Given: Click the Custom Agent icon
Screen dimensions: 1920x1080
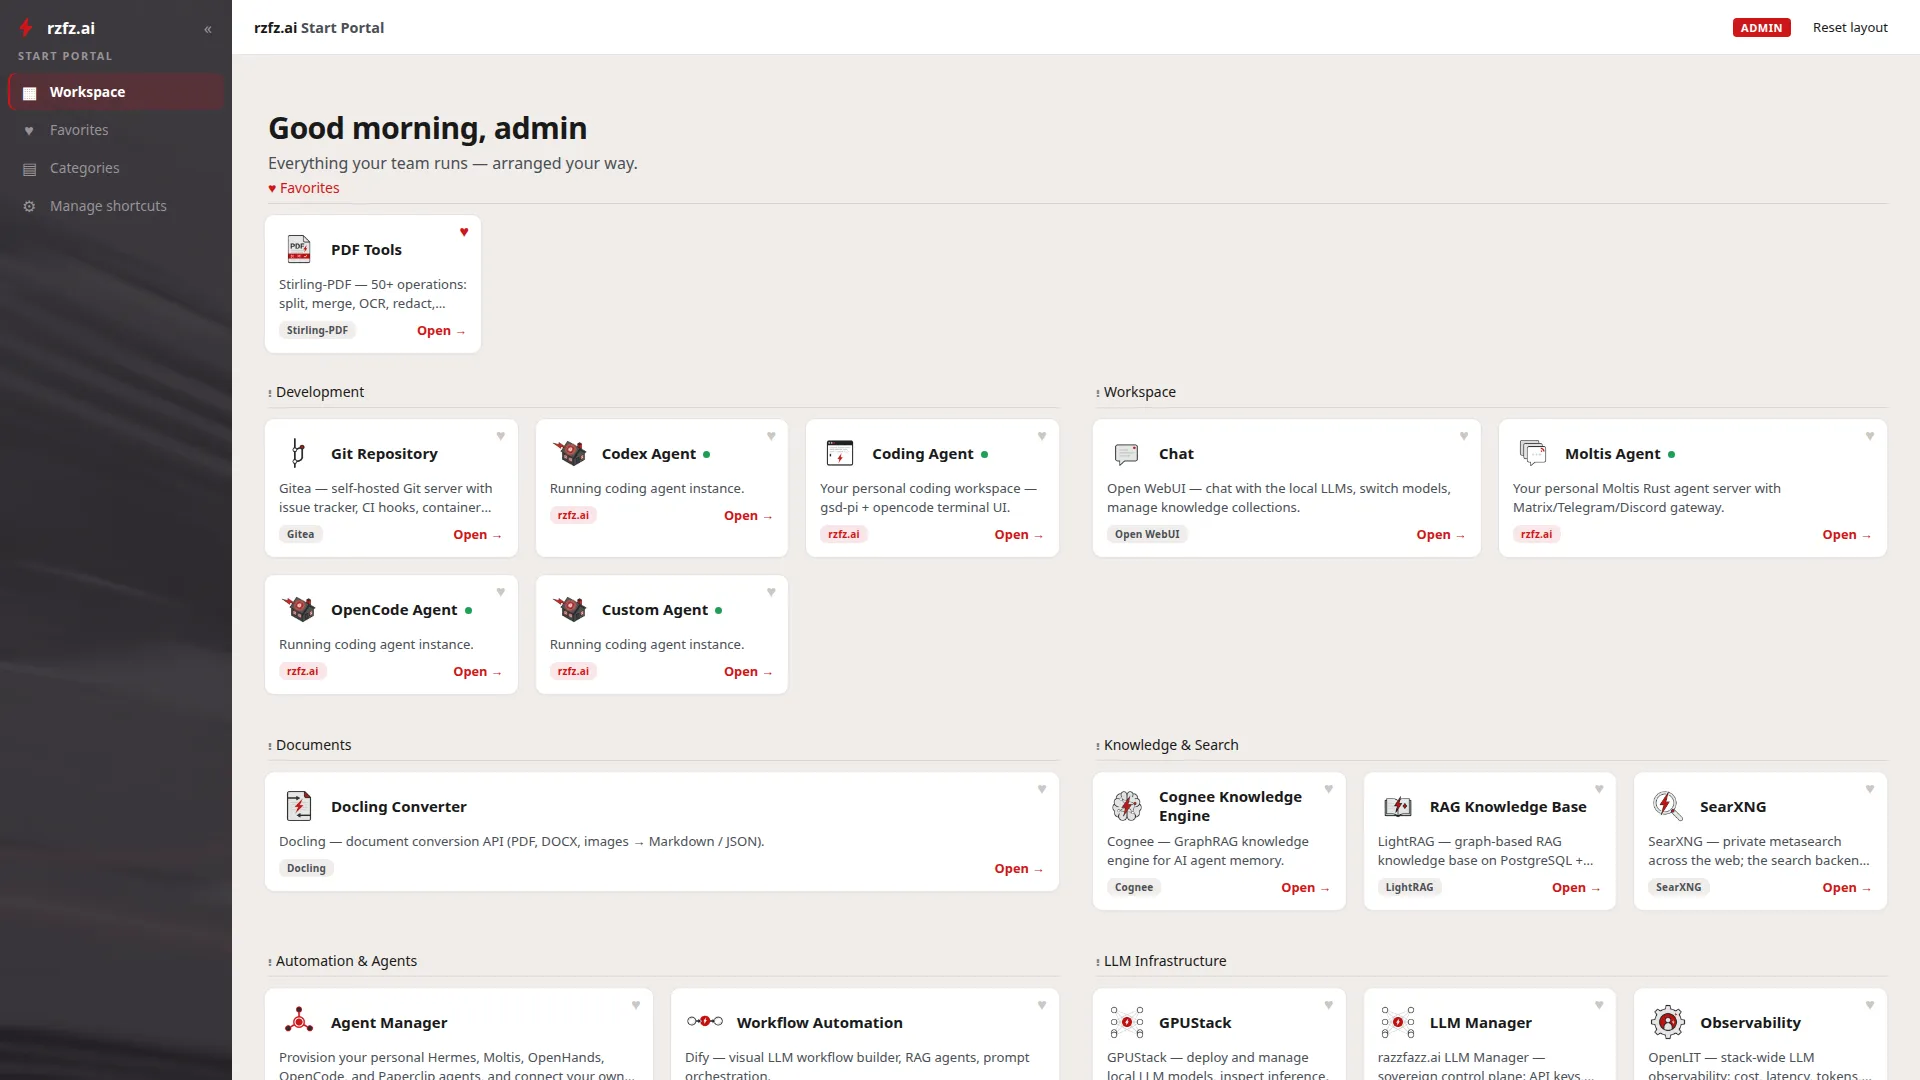Looking at the screenshot, I should pos(569,609).
